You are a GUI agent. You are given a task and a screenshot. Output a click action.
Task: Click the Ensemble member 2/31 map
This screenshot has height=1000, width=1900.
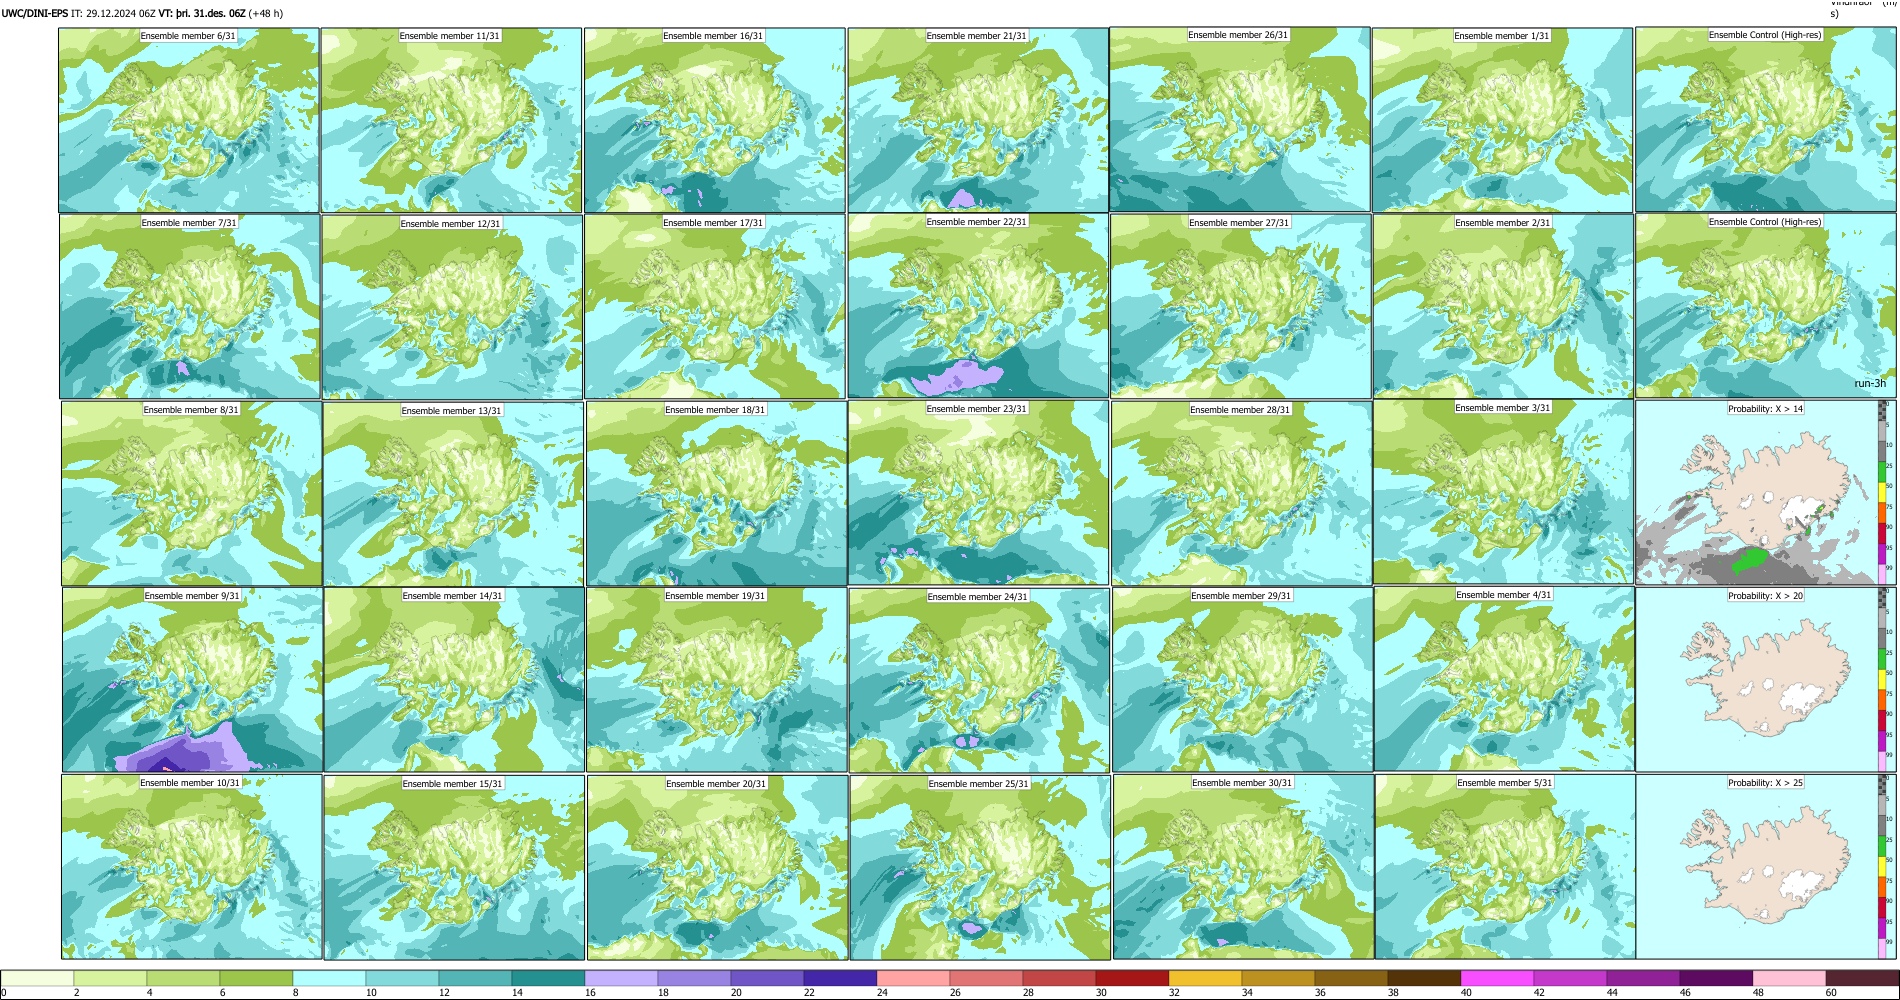[x=1503, y=306]
